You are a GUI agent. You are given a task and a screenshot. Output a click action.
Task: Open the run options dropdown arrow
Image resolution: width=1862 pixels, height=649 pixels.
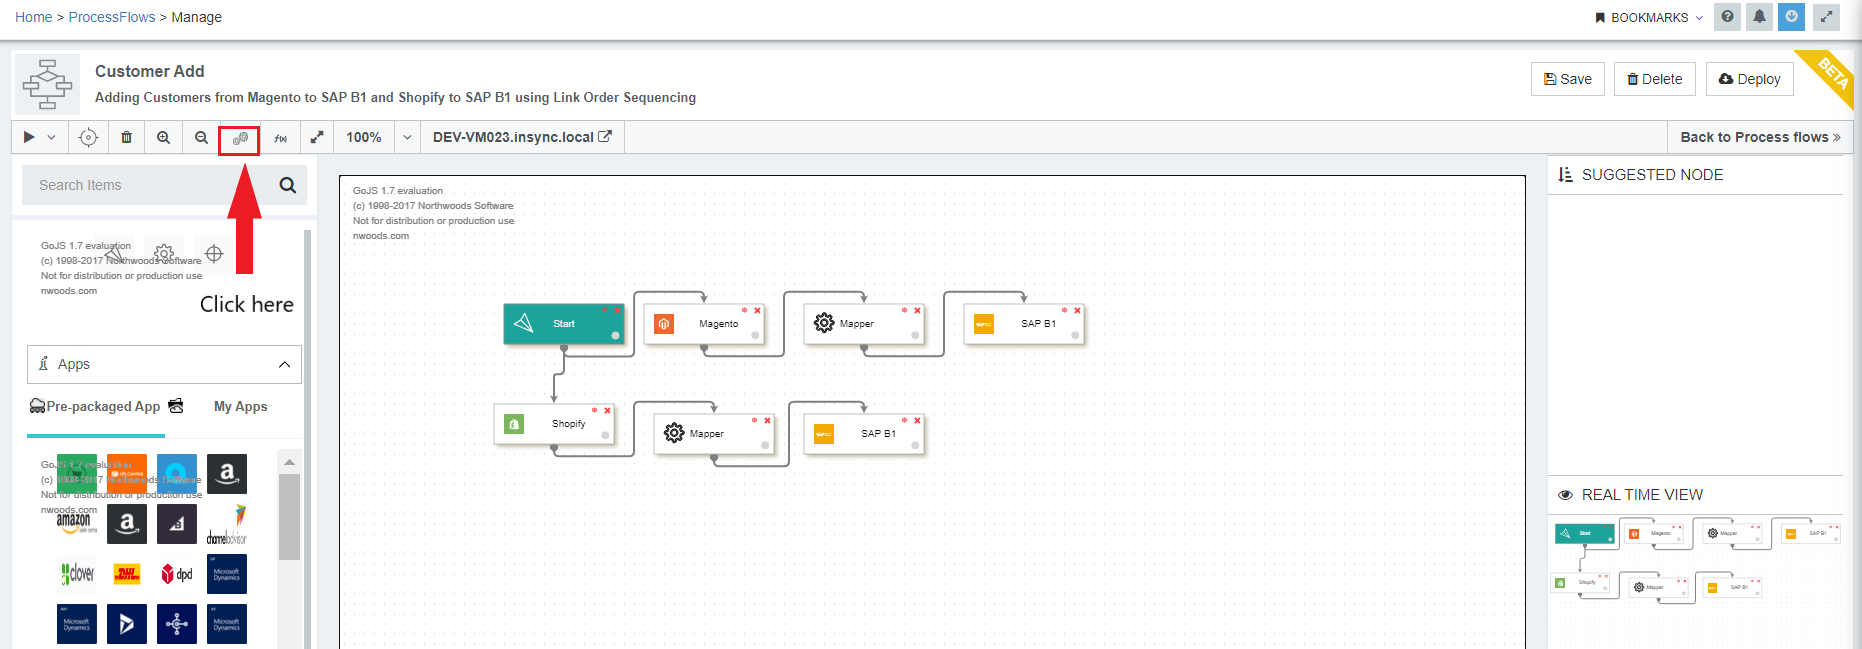51,137
